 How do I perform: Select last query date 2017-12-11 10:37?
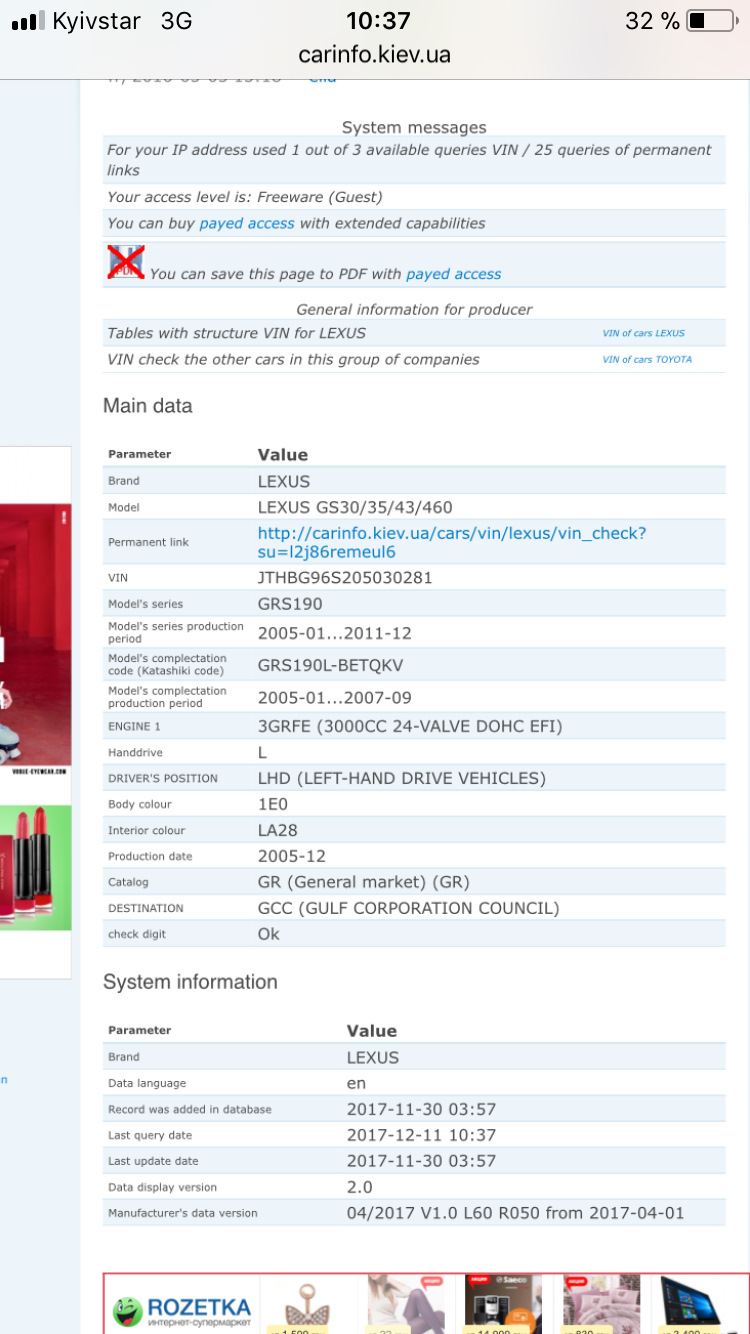(422, 1135)
